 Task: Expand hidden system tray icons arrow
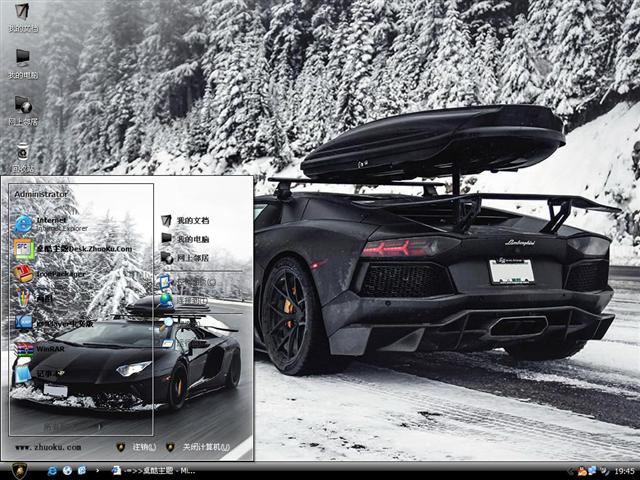[x=570, y=471]
